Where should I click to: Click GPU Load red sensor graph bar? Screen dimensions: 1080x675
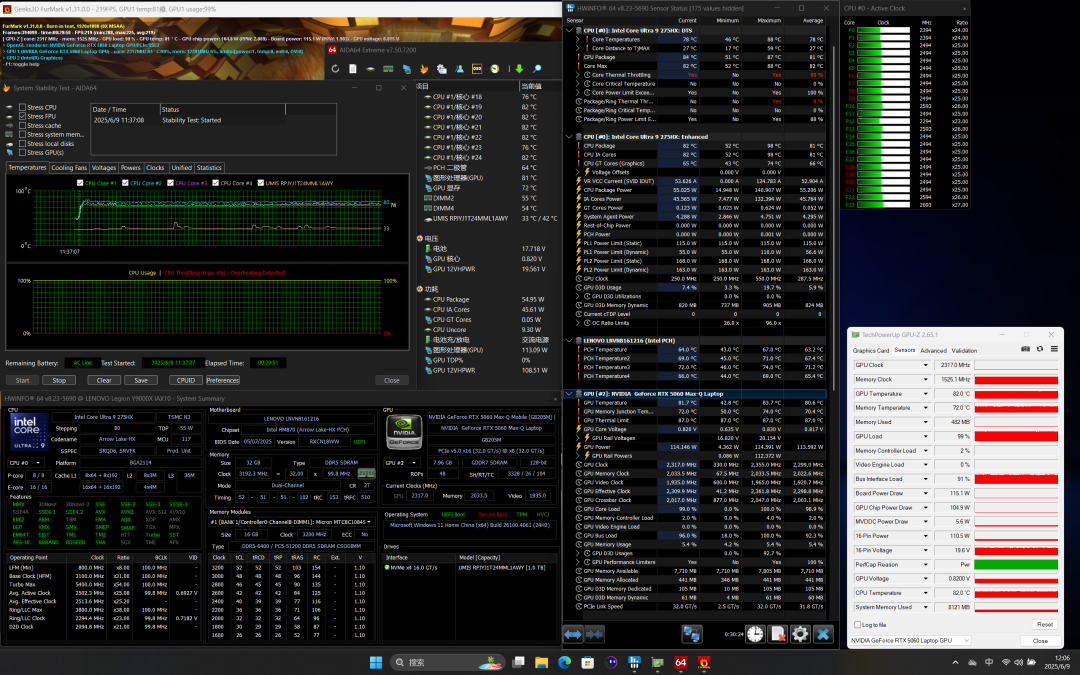click(1016, 436)
